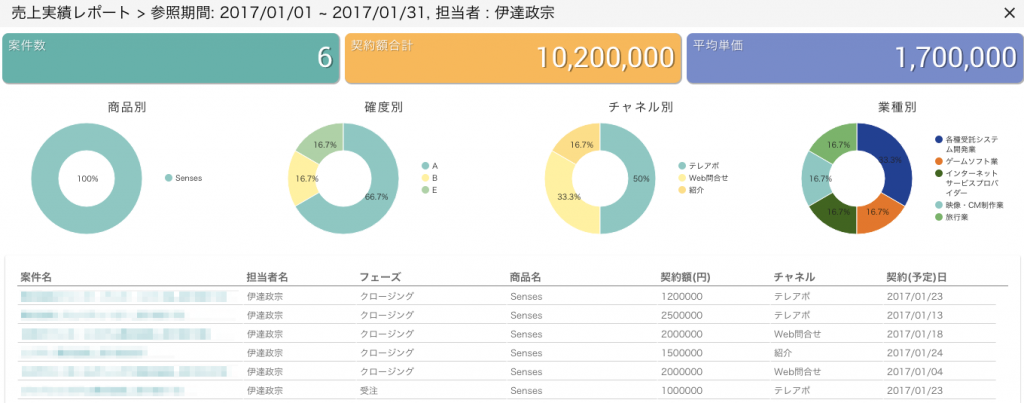Click the 紹介 legend marker dot

[x=682, y=189]
